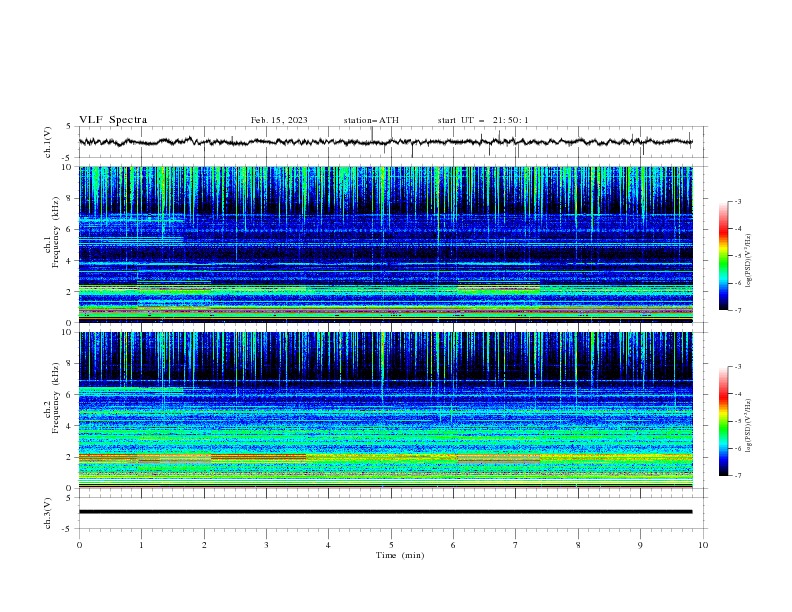Screen dimensions: 792x612
Task: Click the ch.2 colorbar "log(PSD)(V²/Hz)" label
Action: point(749,426)
